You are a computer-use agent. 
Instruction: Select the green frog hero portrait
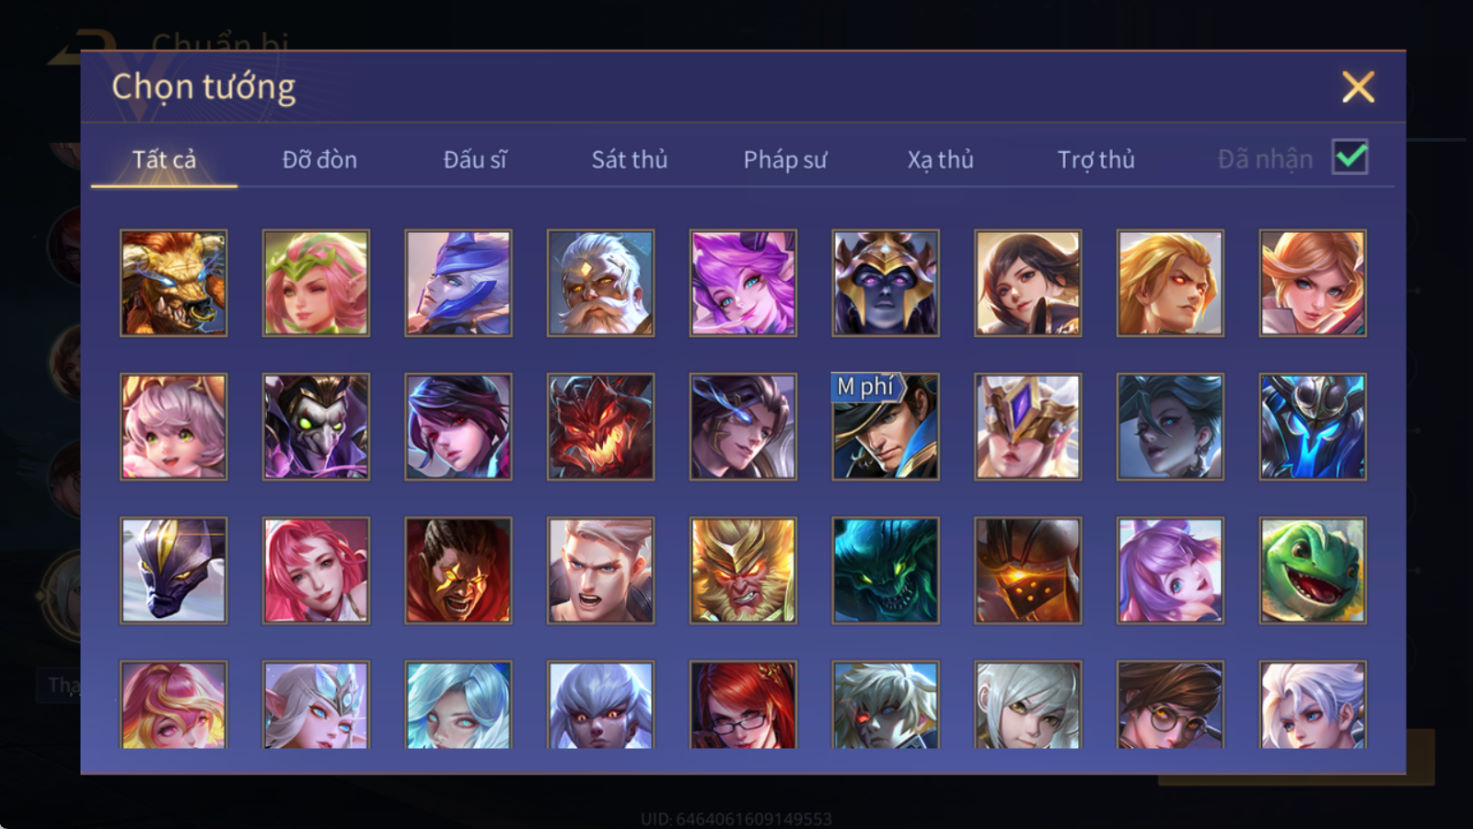(1313, 570)
